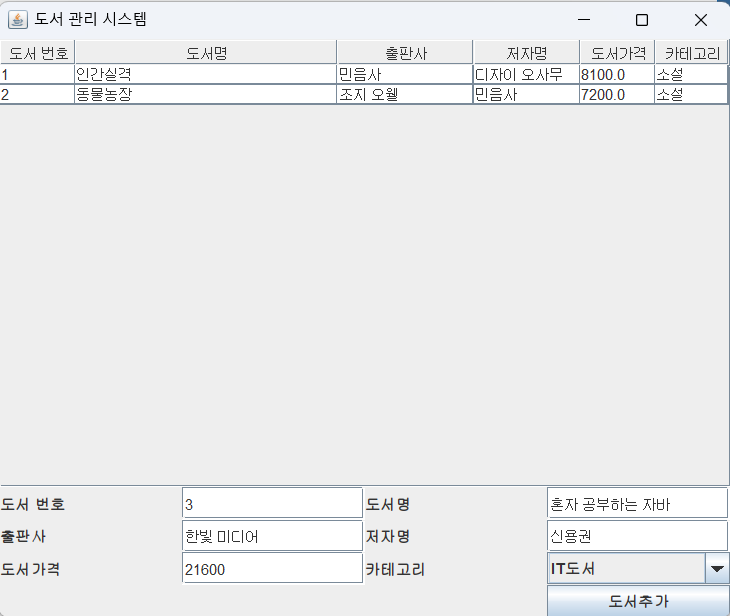Select the IT도서 value in category combo
Screen dimensions: 730x616
pyautogui.click(x=627, y=569)
